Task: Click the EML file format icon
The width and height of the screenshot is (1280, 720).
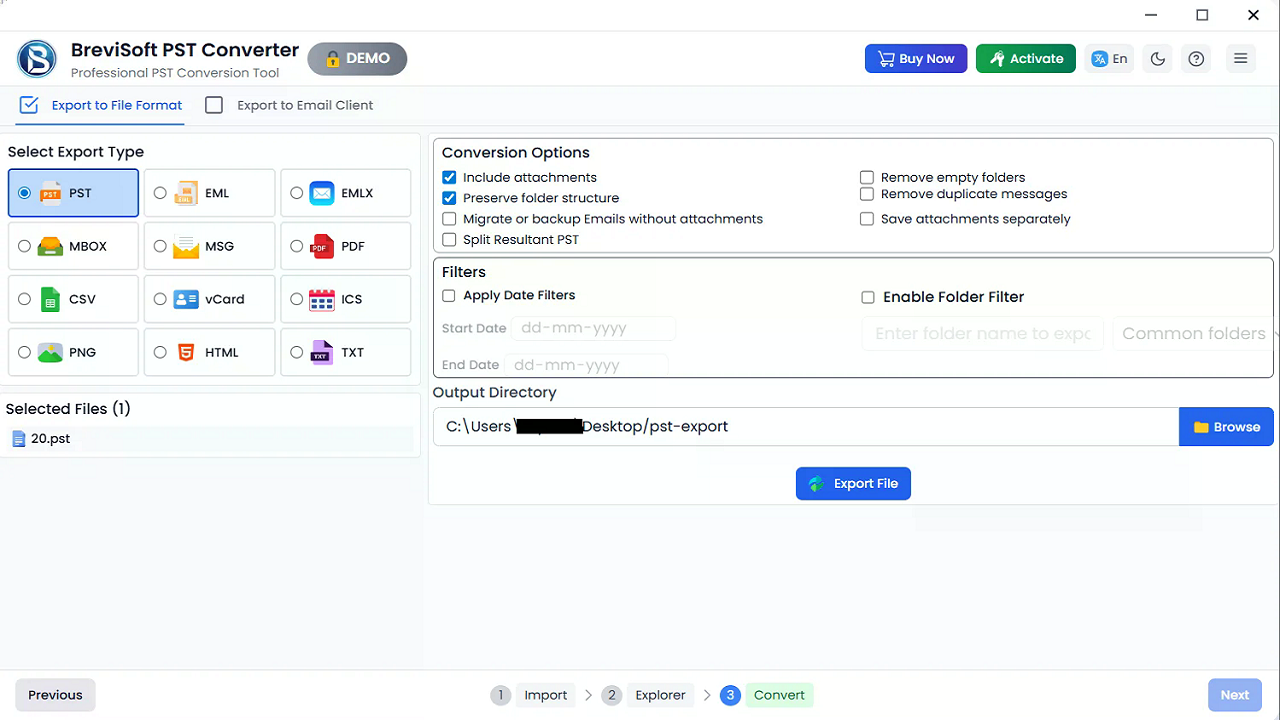Action: tap(186, 194)
